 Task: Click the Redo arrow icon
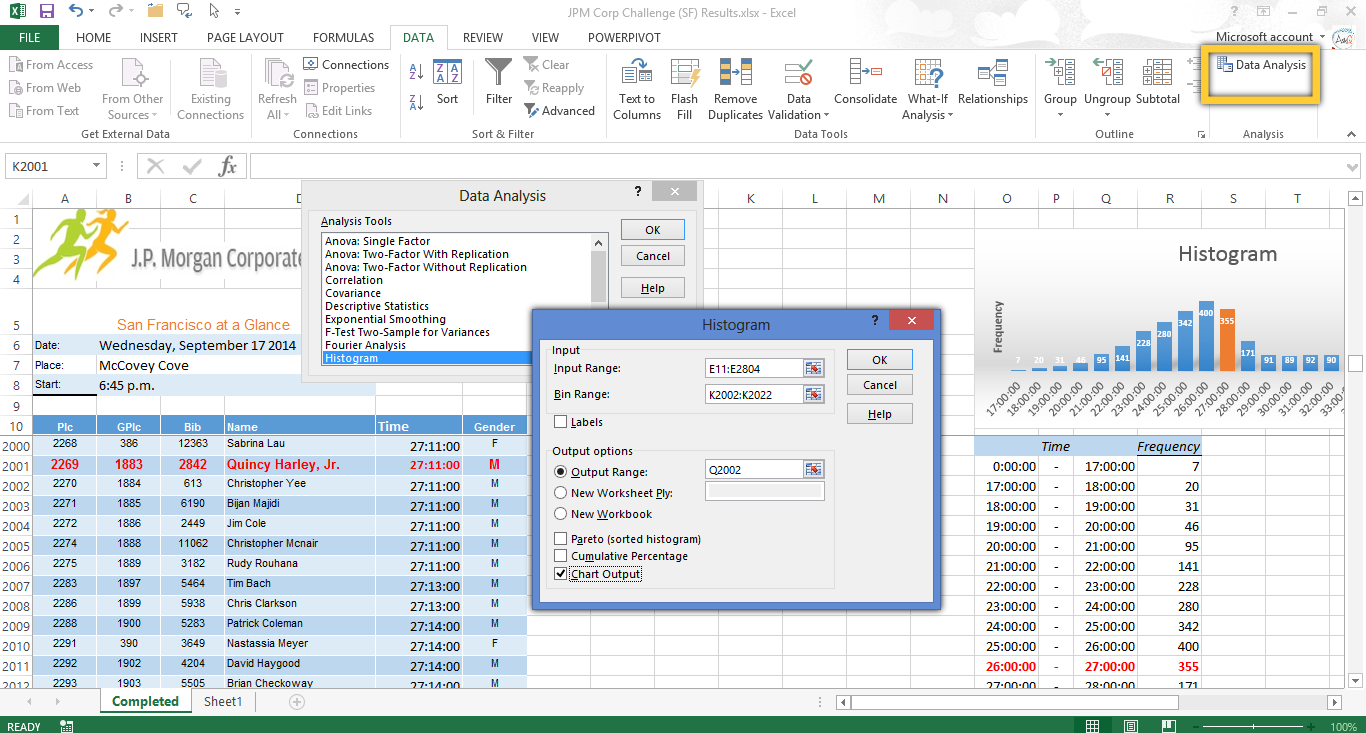(x=115, y=12)
